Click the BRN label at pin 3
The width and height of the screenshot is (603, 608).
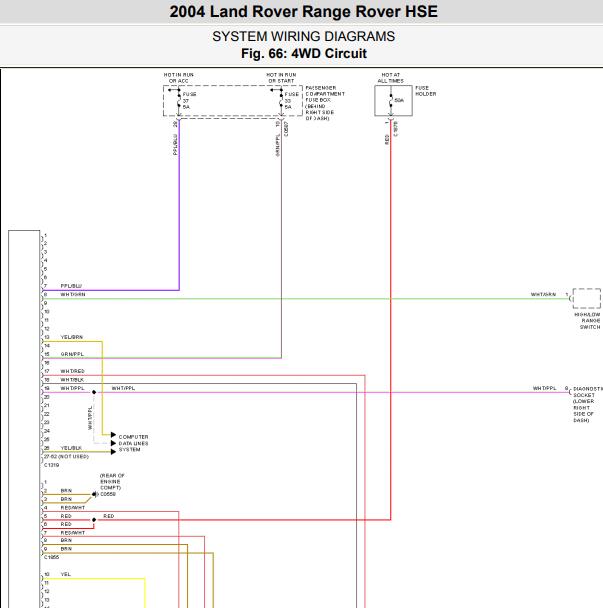pyautogui.click(x=66, y=499)
